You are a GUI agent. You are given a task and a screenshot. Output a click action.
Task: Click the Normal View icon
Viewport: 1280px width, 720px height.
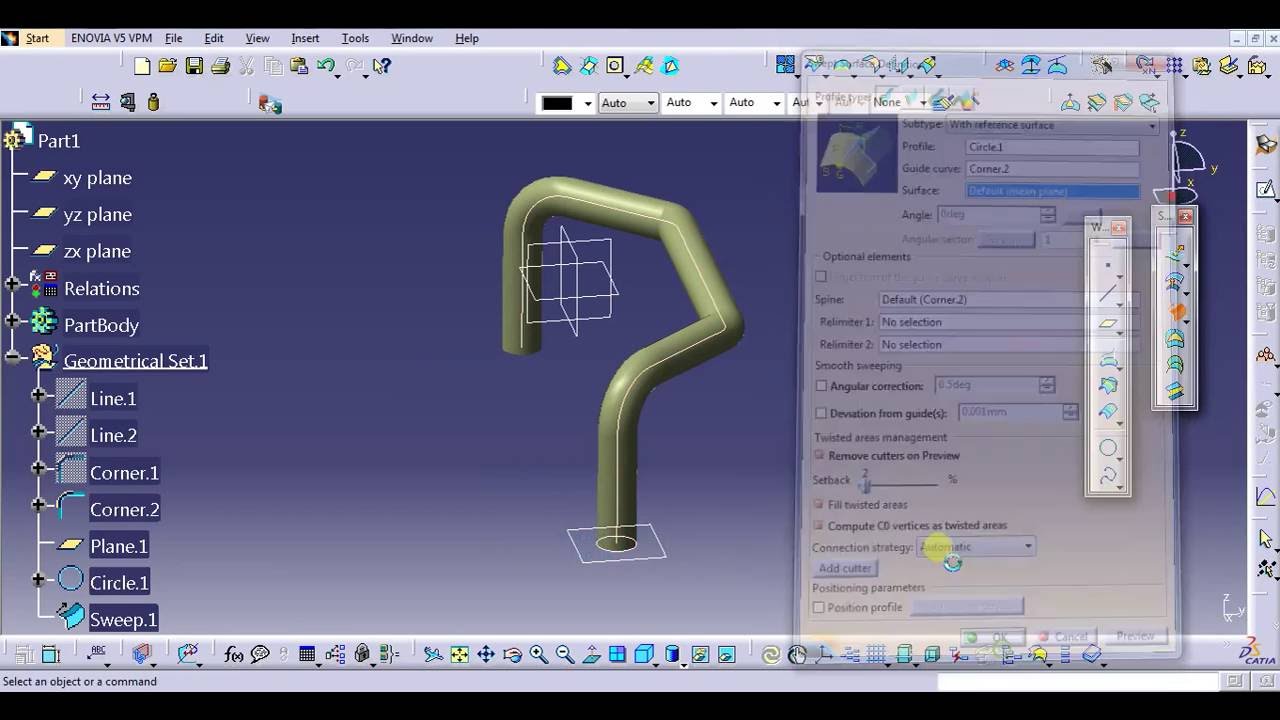click(591, 655)
